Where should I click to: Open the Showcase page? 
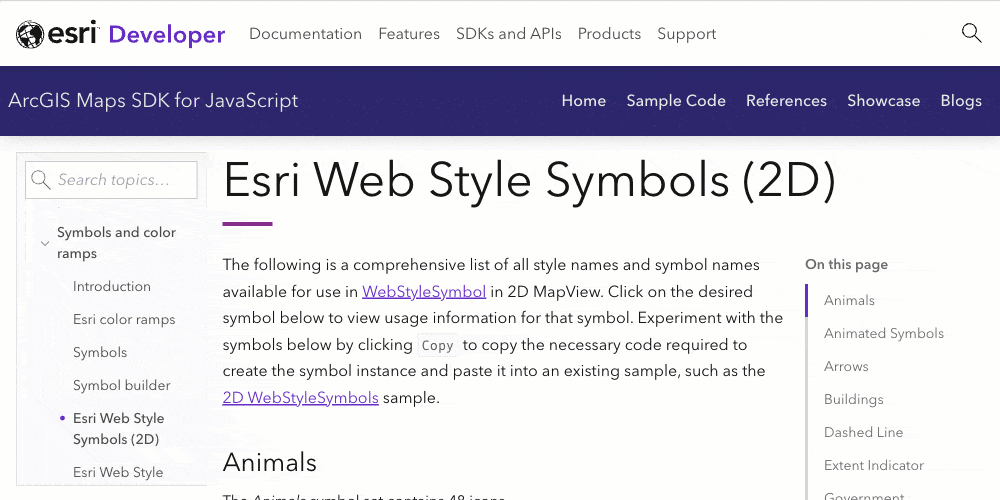(x=883, y=101)
